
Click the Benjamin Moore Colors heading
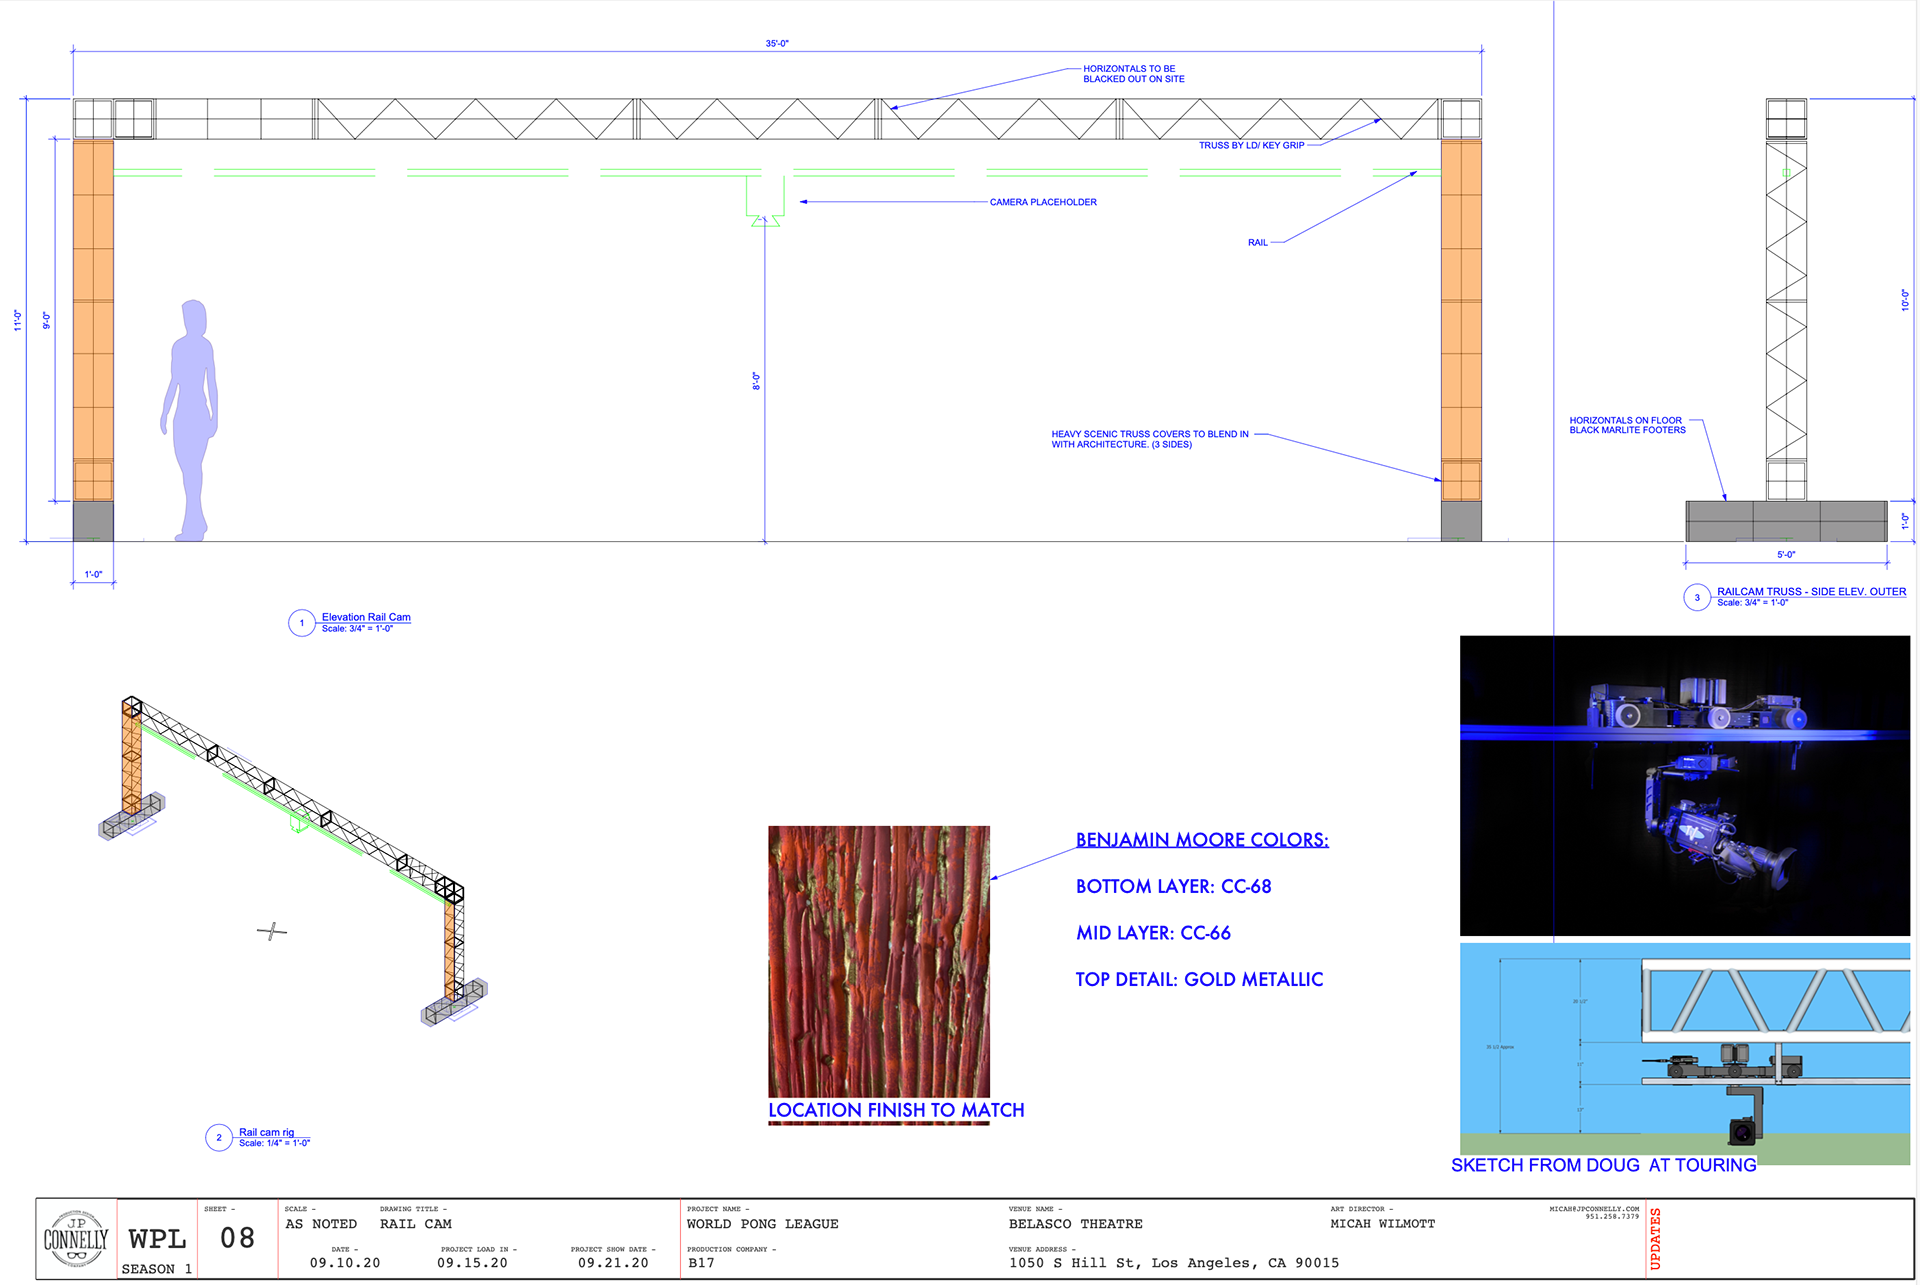[x=1202, y=840]
